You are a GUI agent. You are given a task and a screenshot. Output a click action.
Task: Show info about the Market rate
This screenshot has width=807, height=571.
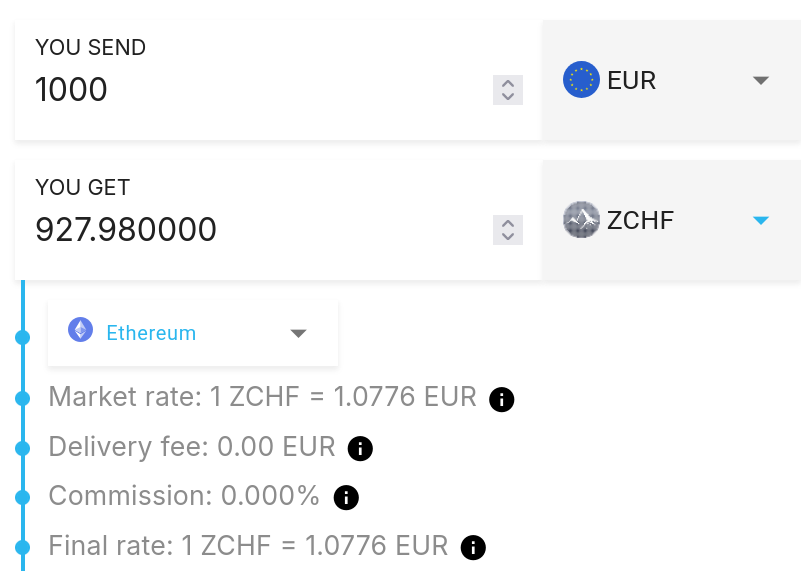tap(502, 400)
